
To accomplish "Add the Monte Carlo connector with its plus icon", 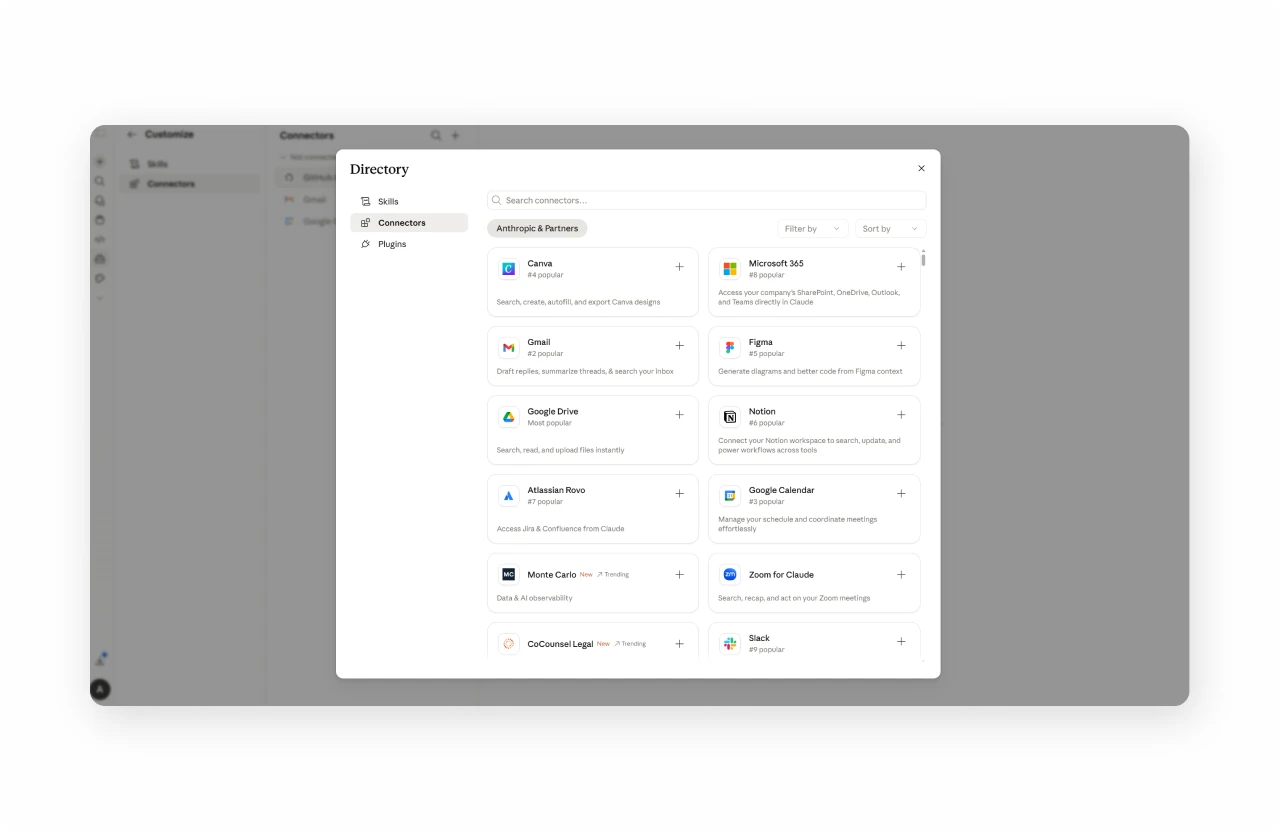I will point(679,575).
